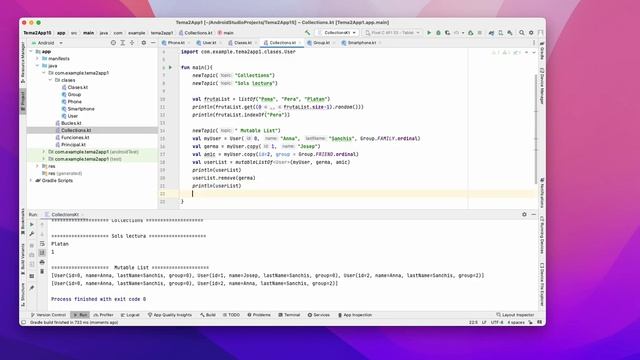
Task: Toggle Gradle panel on right stripe
Action: (542, 51)
